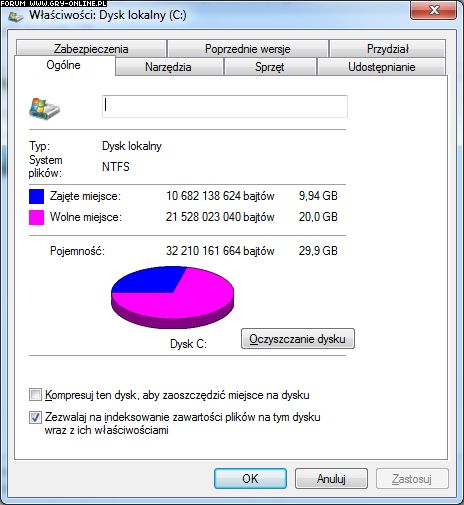Viewport: 464px width, 505px height.
Task: Confirm with the OK button
Action: coord(250,479)
